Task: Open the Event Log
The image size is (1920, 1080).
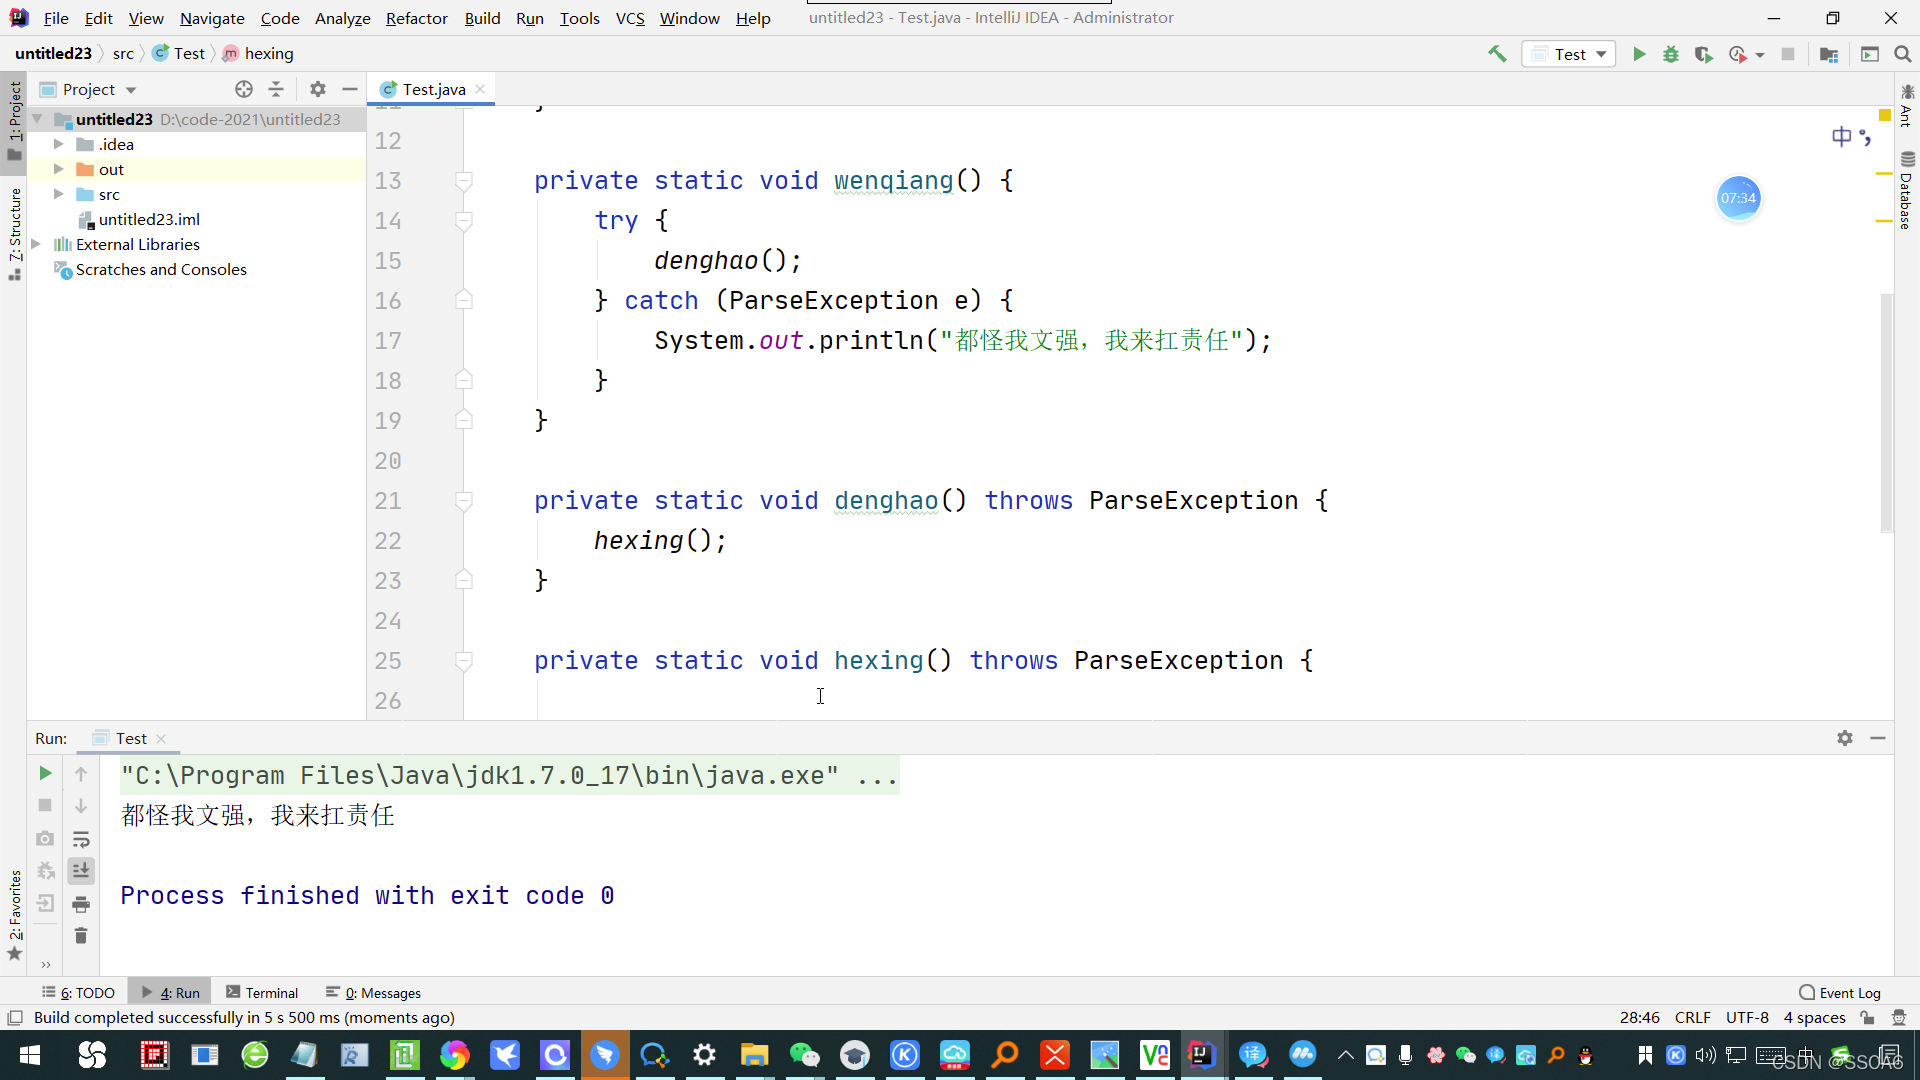Action: (1840, 993)
